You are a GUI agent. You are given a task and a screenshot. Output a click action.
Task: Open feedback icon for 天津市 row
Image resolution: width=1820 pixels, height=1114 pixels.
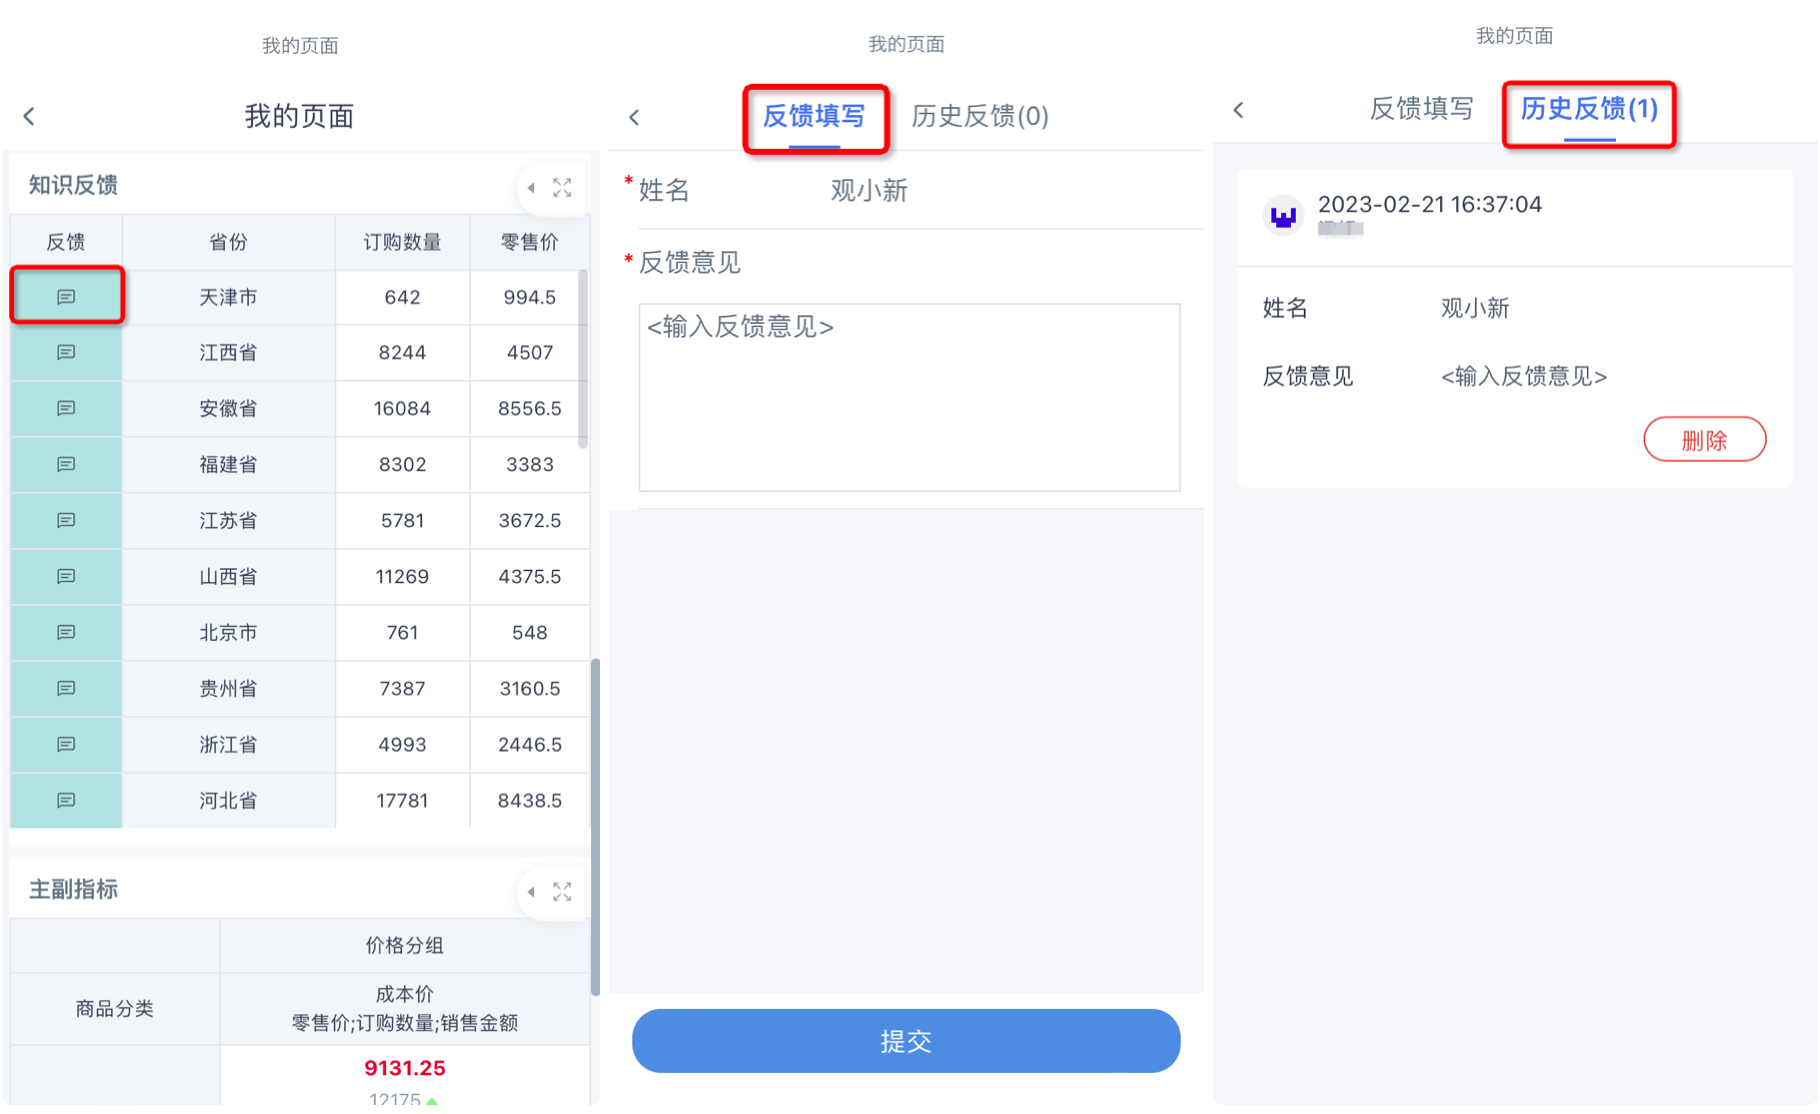[x=66, y=297]
